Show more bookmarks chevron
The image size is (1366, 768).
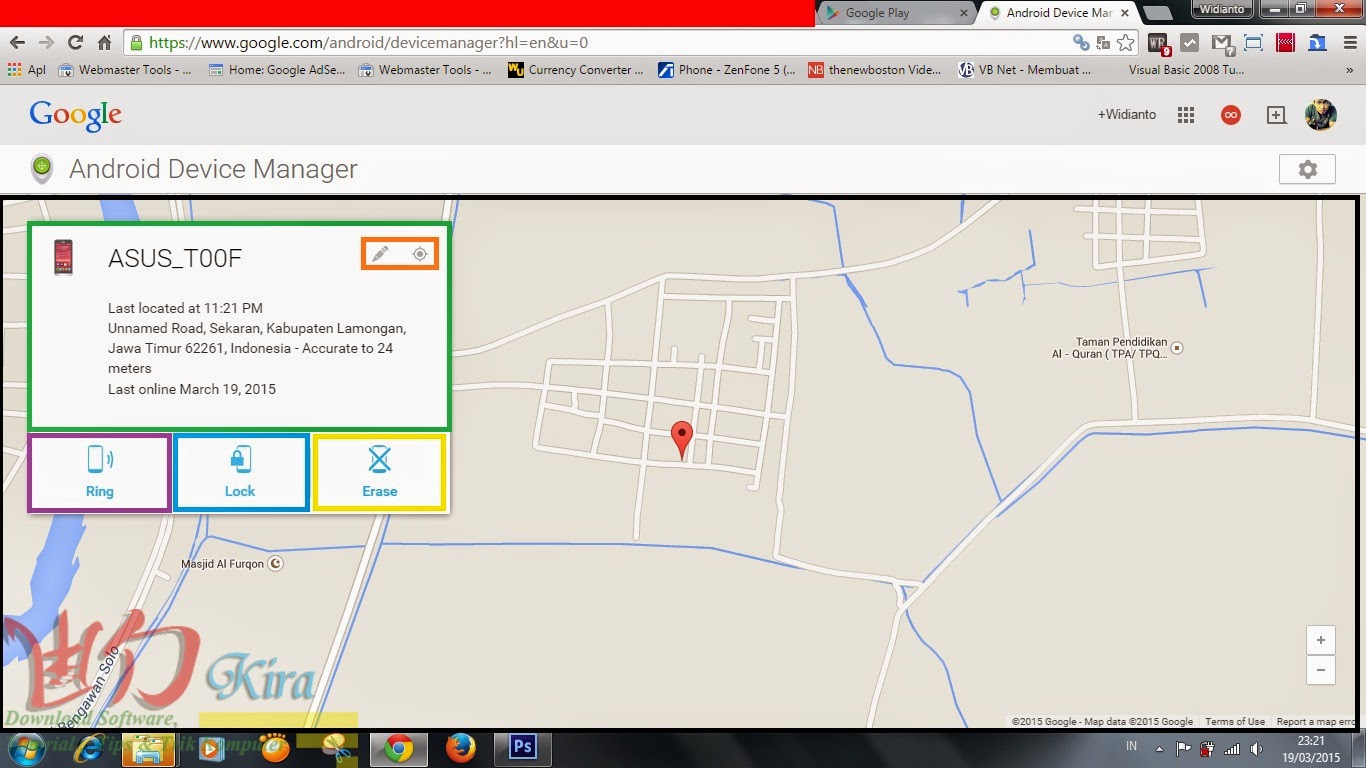click(1350, 70)
